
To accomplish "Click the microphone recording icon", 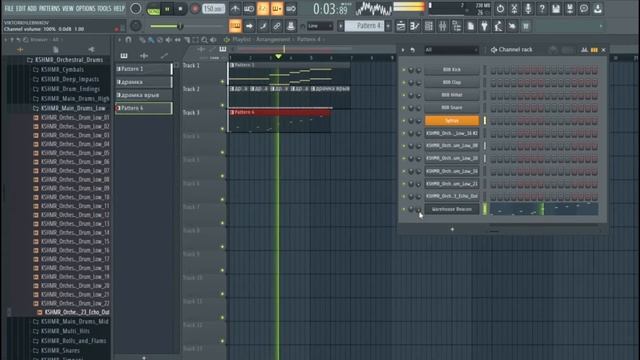I will (x=528, y=9).
